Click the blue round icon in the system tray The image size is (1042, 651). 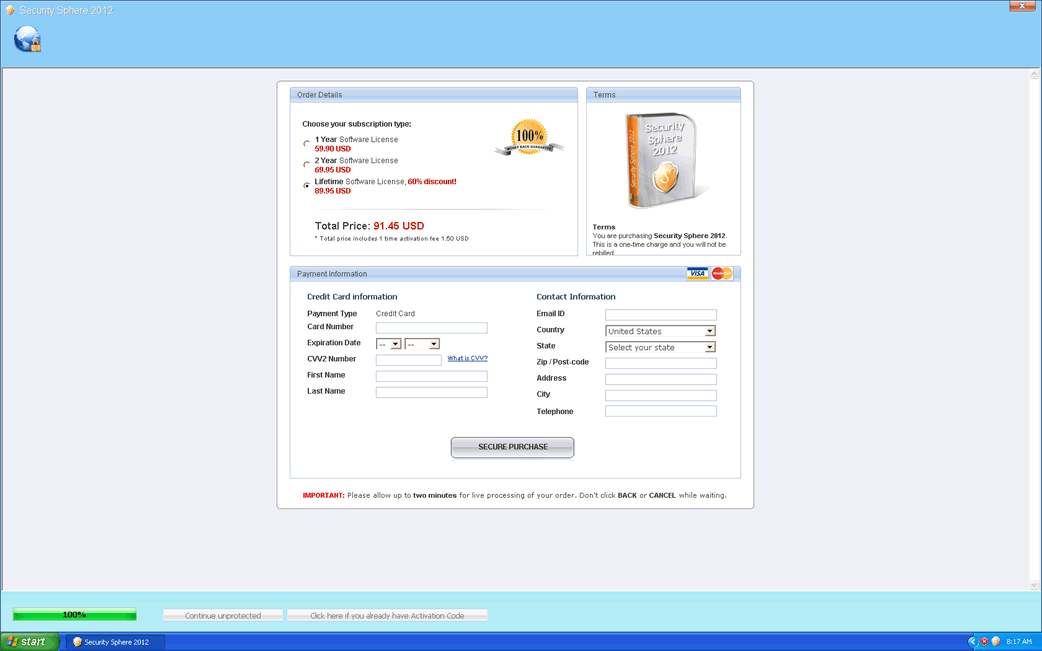point(972,641)
